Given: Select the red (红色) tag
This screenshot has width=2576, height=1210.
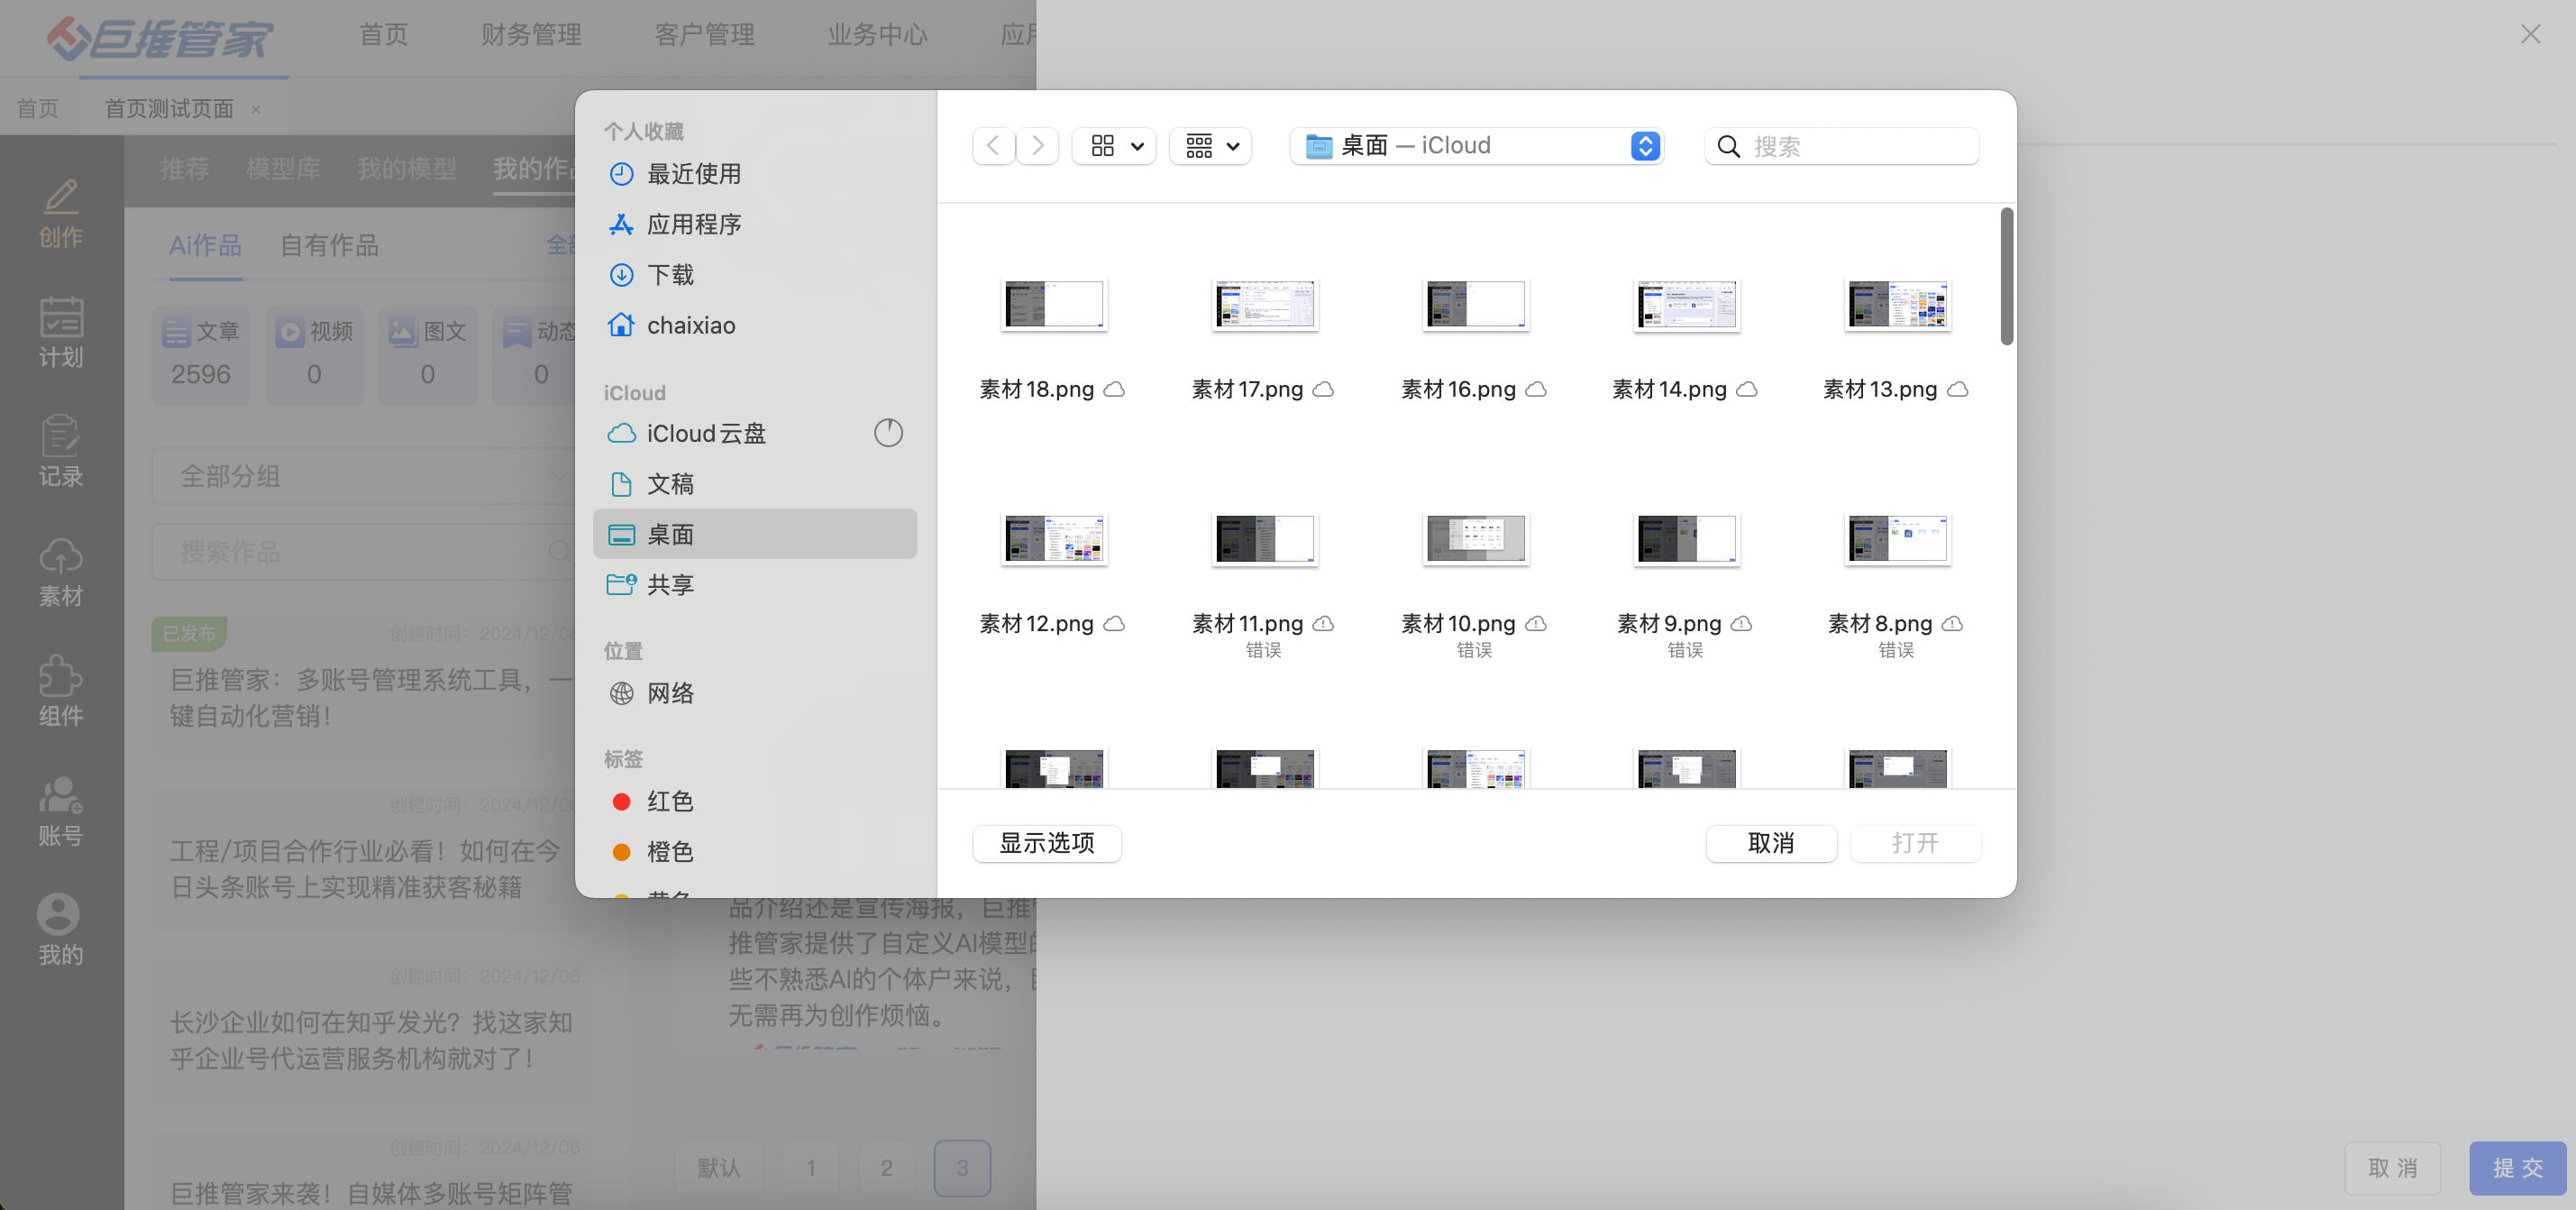Looking at the screenshot, I should [668, 802].
